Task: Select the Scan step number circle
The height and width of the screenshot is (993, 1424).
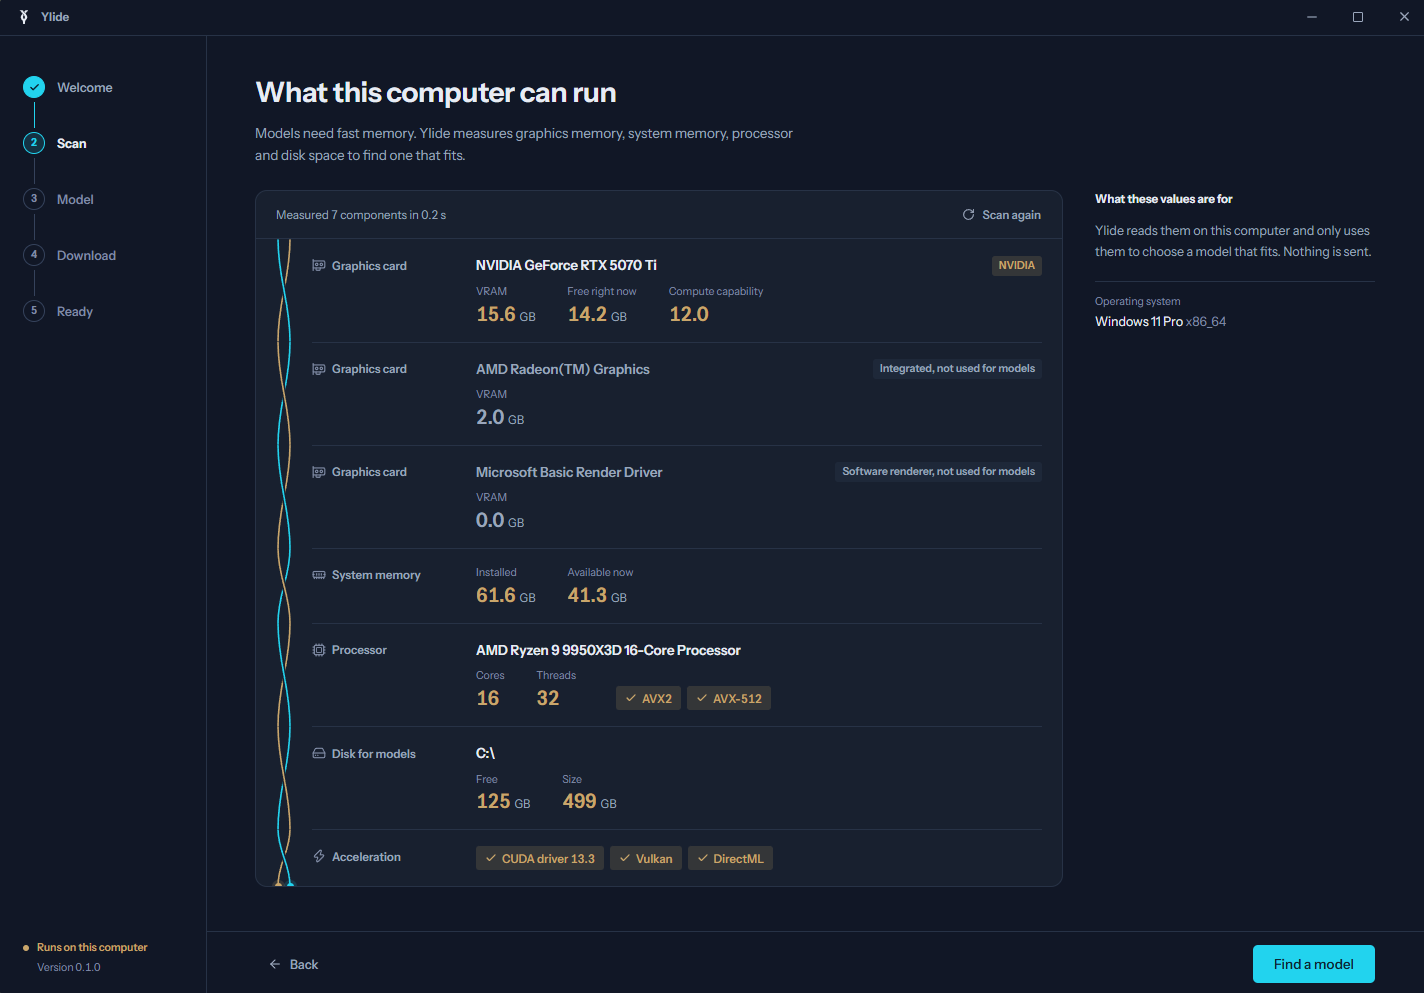Action: (x=34, y=143)
